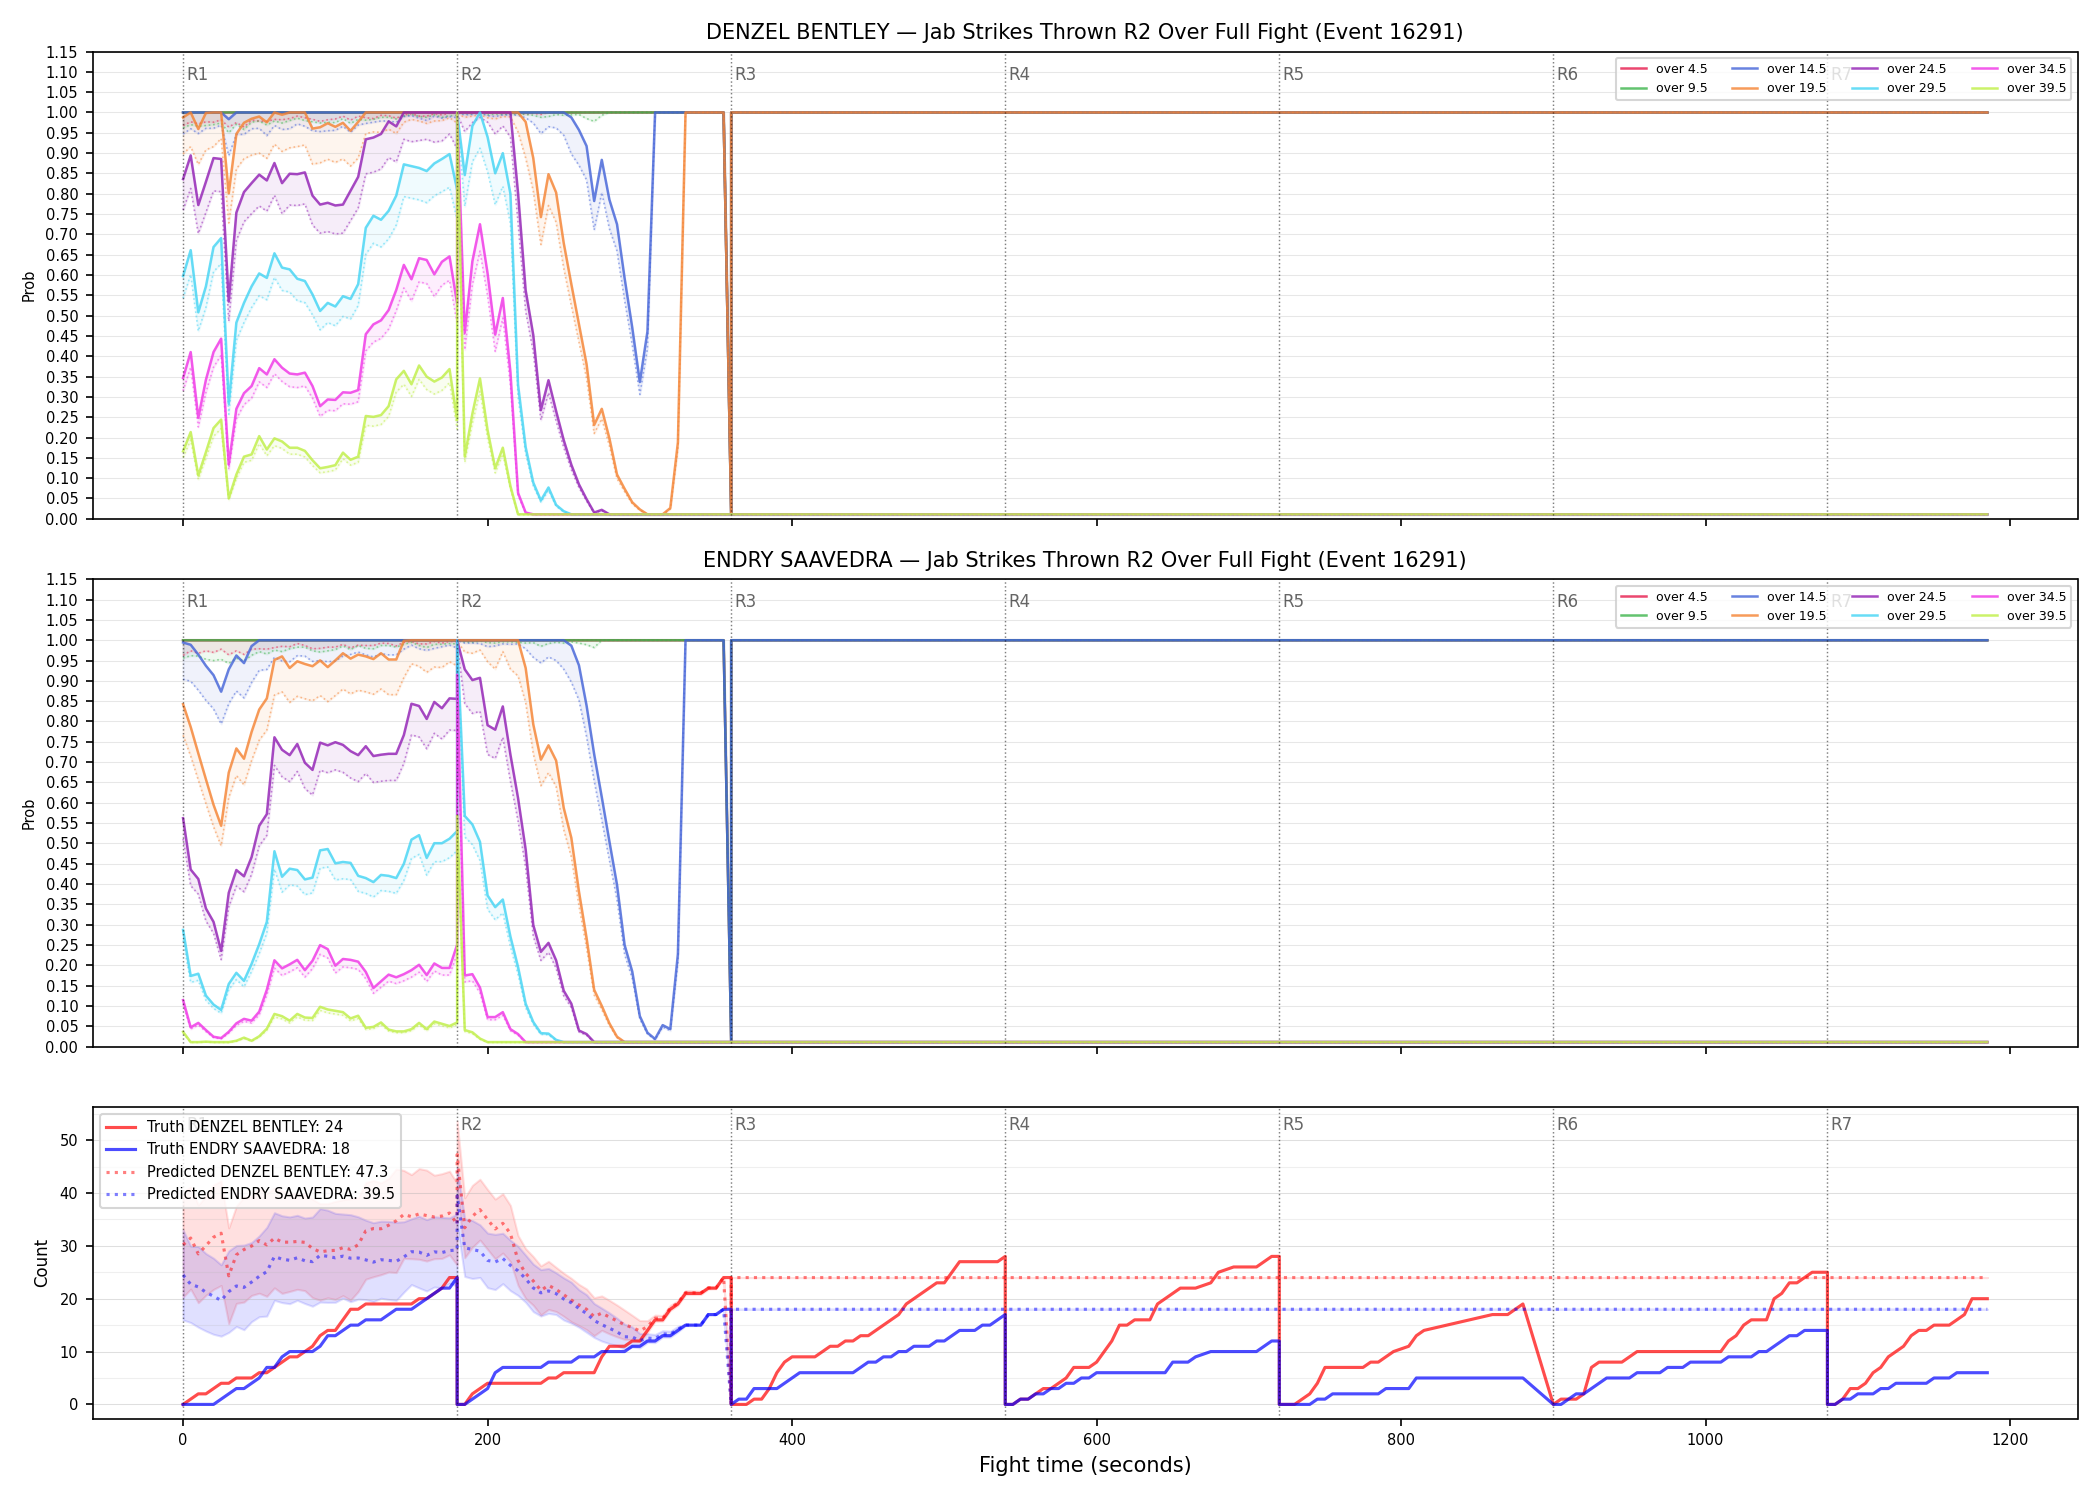Click the x-axis tick label 1200
The height and width of the screenshot is (1500, 2100).
2010,1440
